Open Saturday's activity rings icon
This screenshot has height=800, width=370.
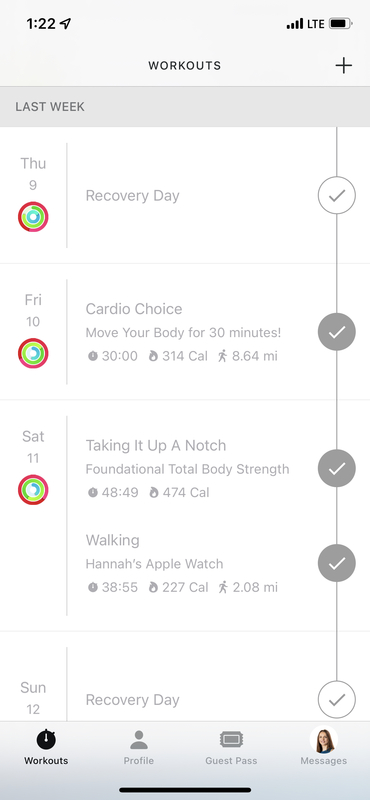[x=33, y=490]
